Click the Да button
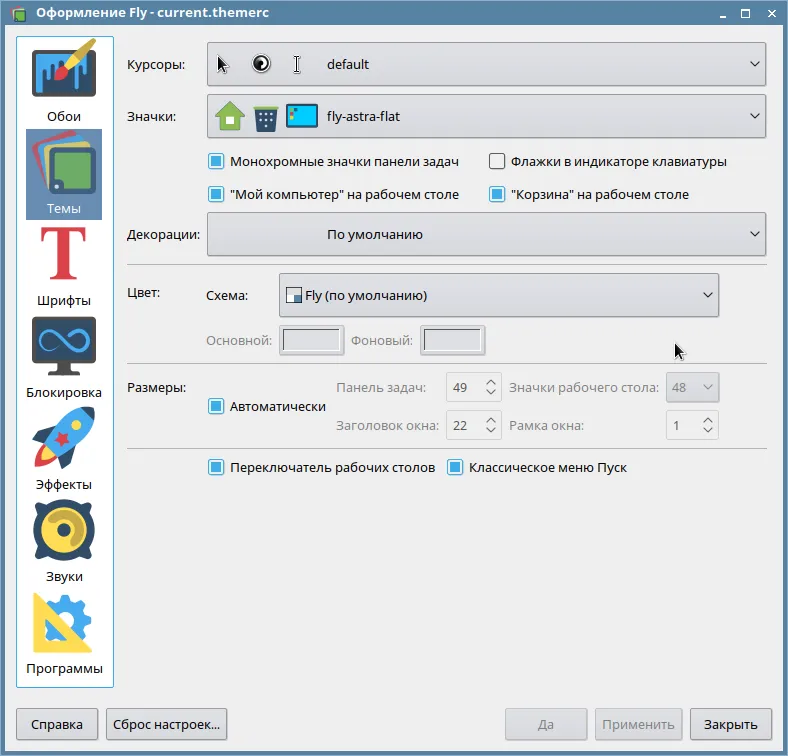 click(x=546, y=724)
